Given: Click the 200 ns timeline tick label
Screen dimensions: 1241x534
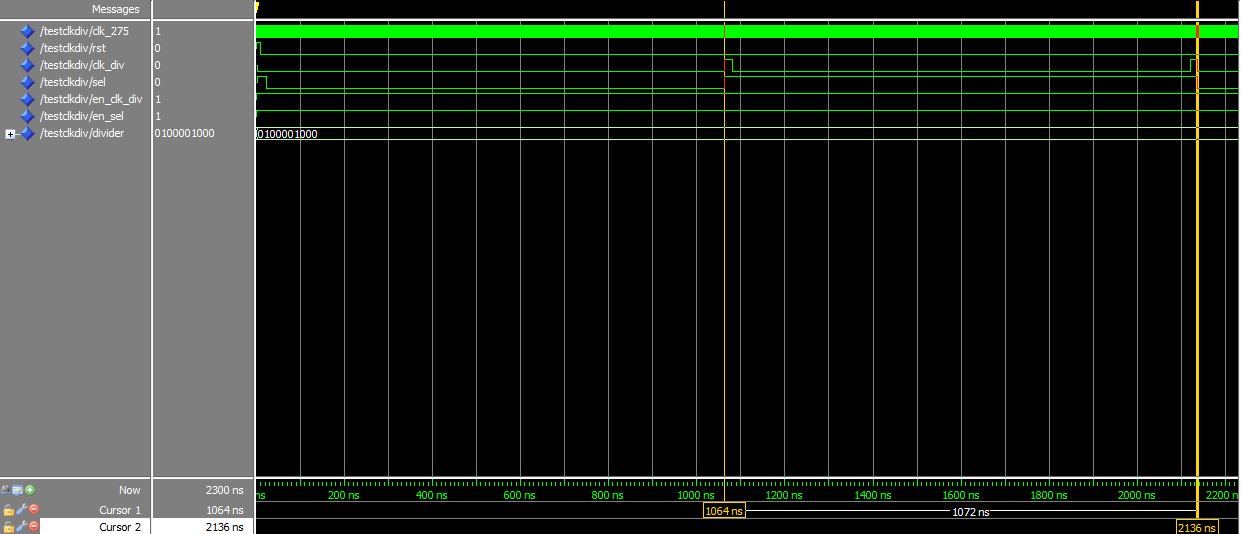Looking at the screenshot, I should click(x=343, y=495).
